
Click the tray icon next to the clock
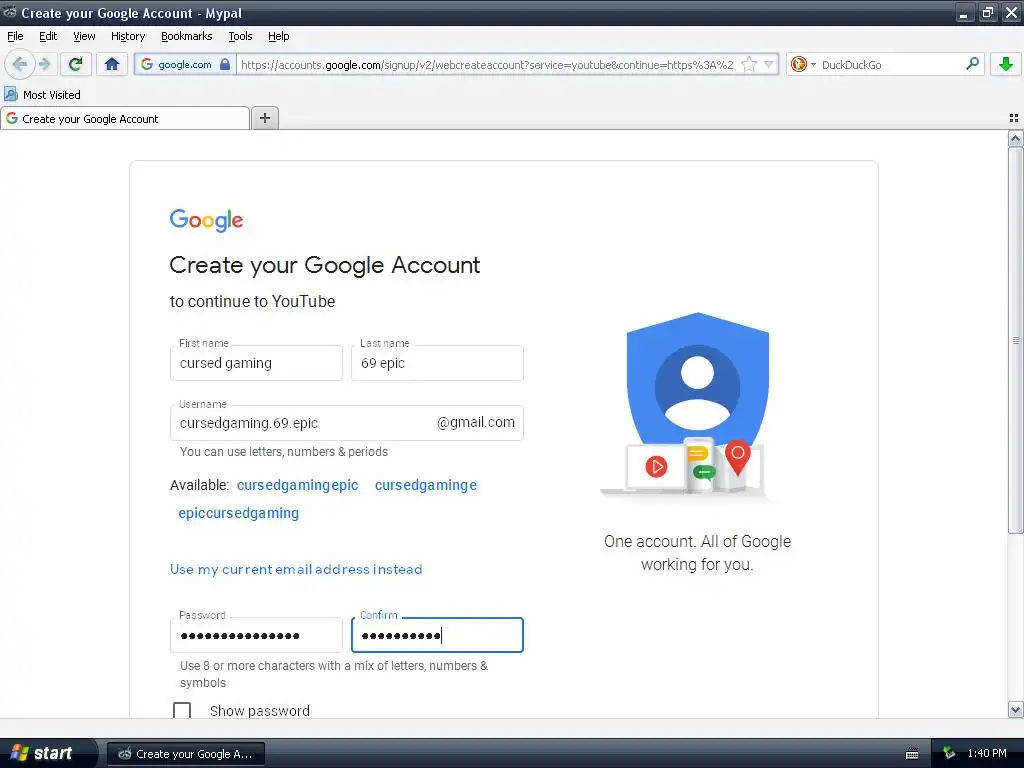[949, 754]
